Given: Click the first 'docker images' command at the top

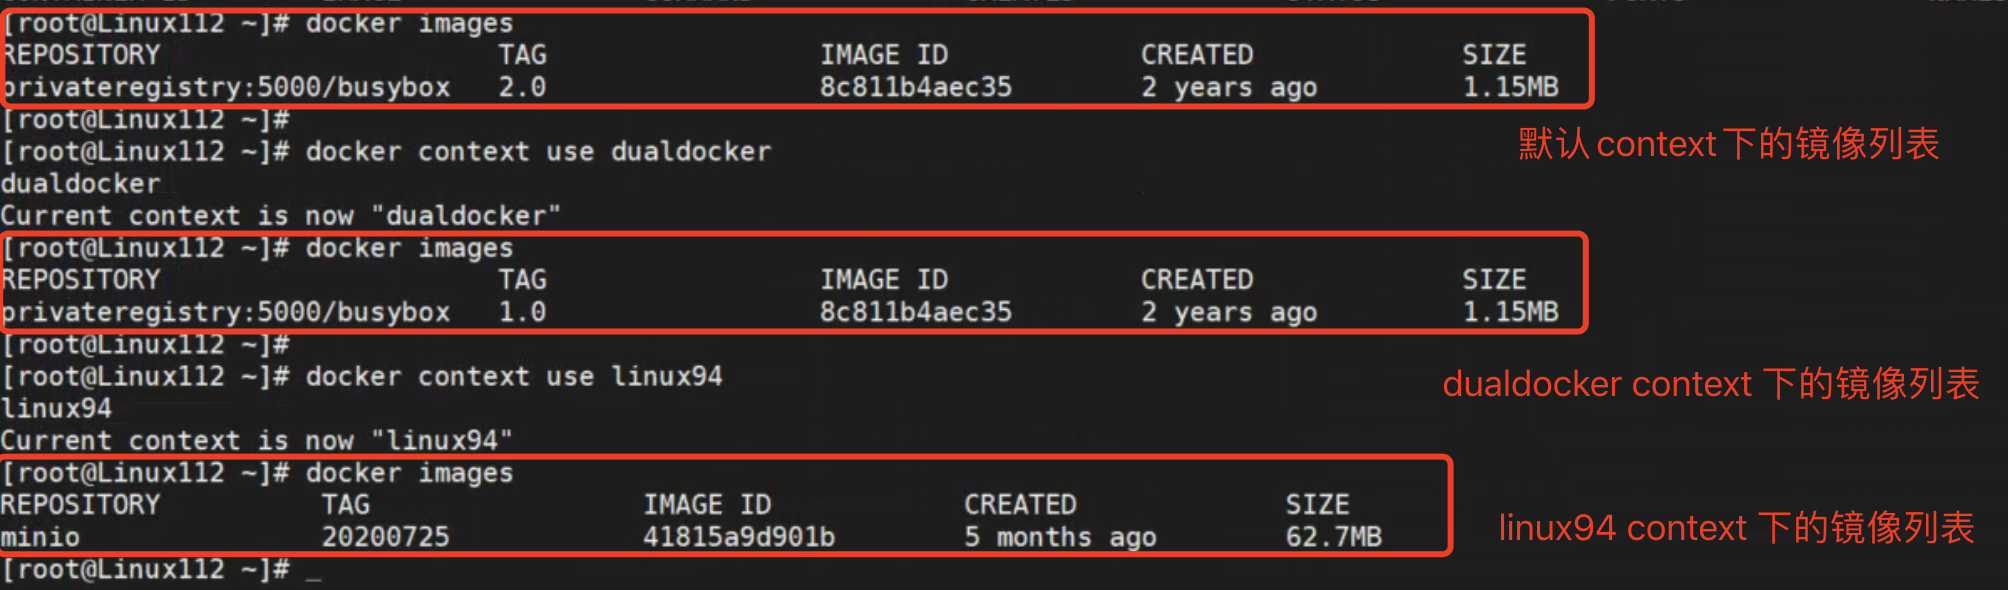Looking at the screenshot, I should point(409,23).
